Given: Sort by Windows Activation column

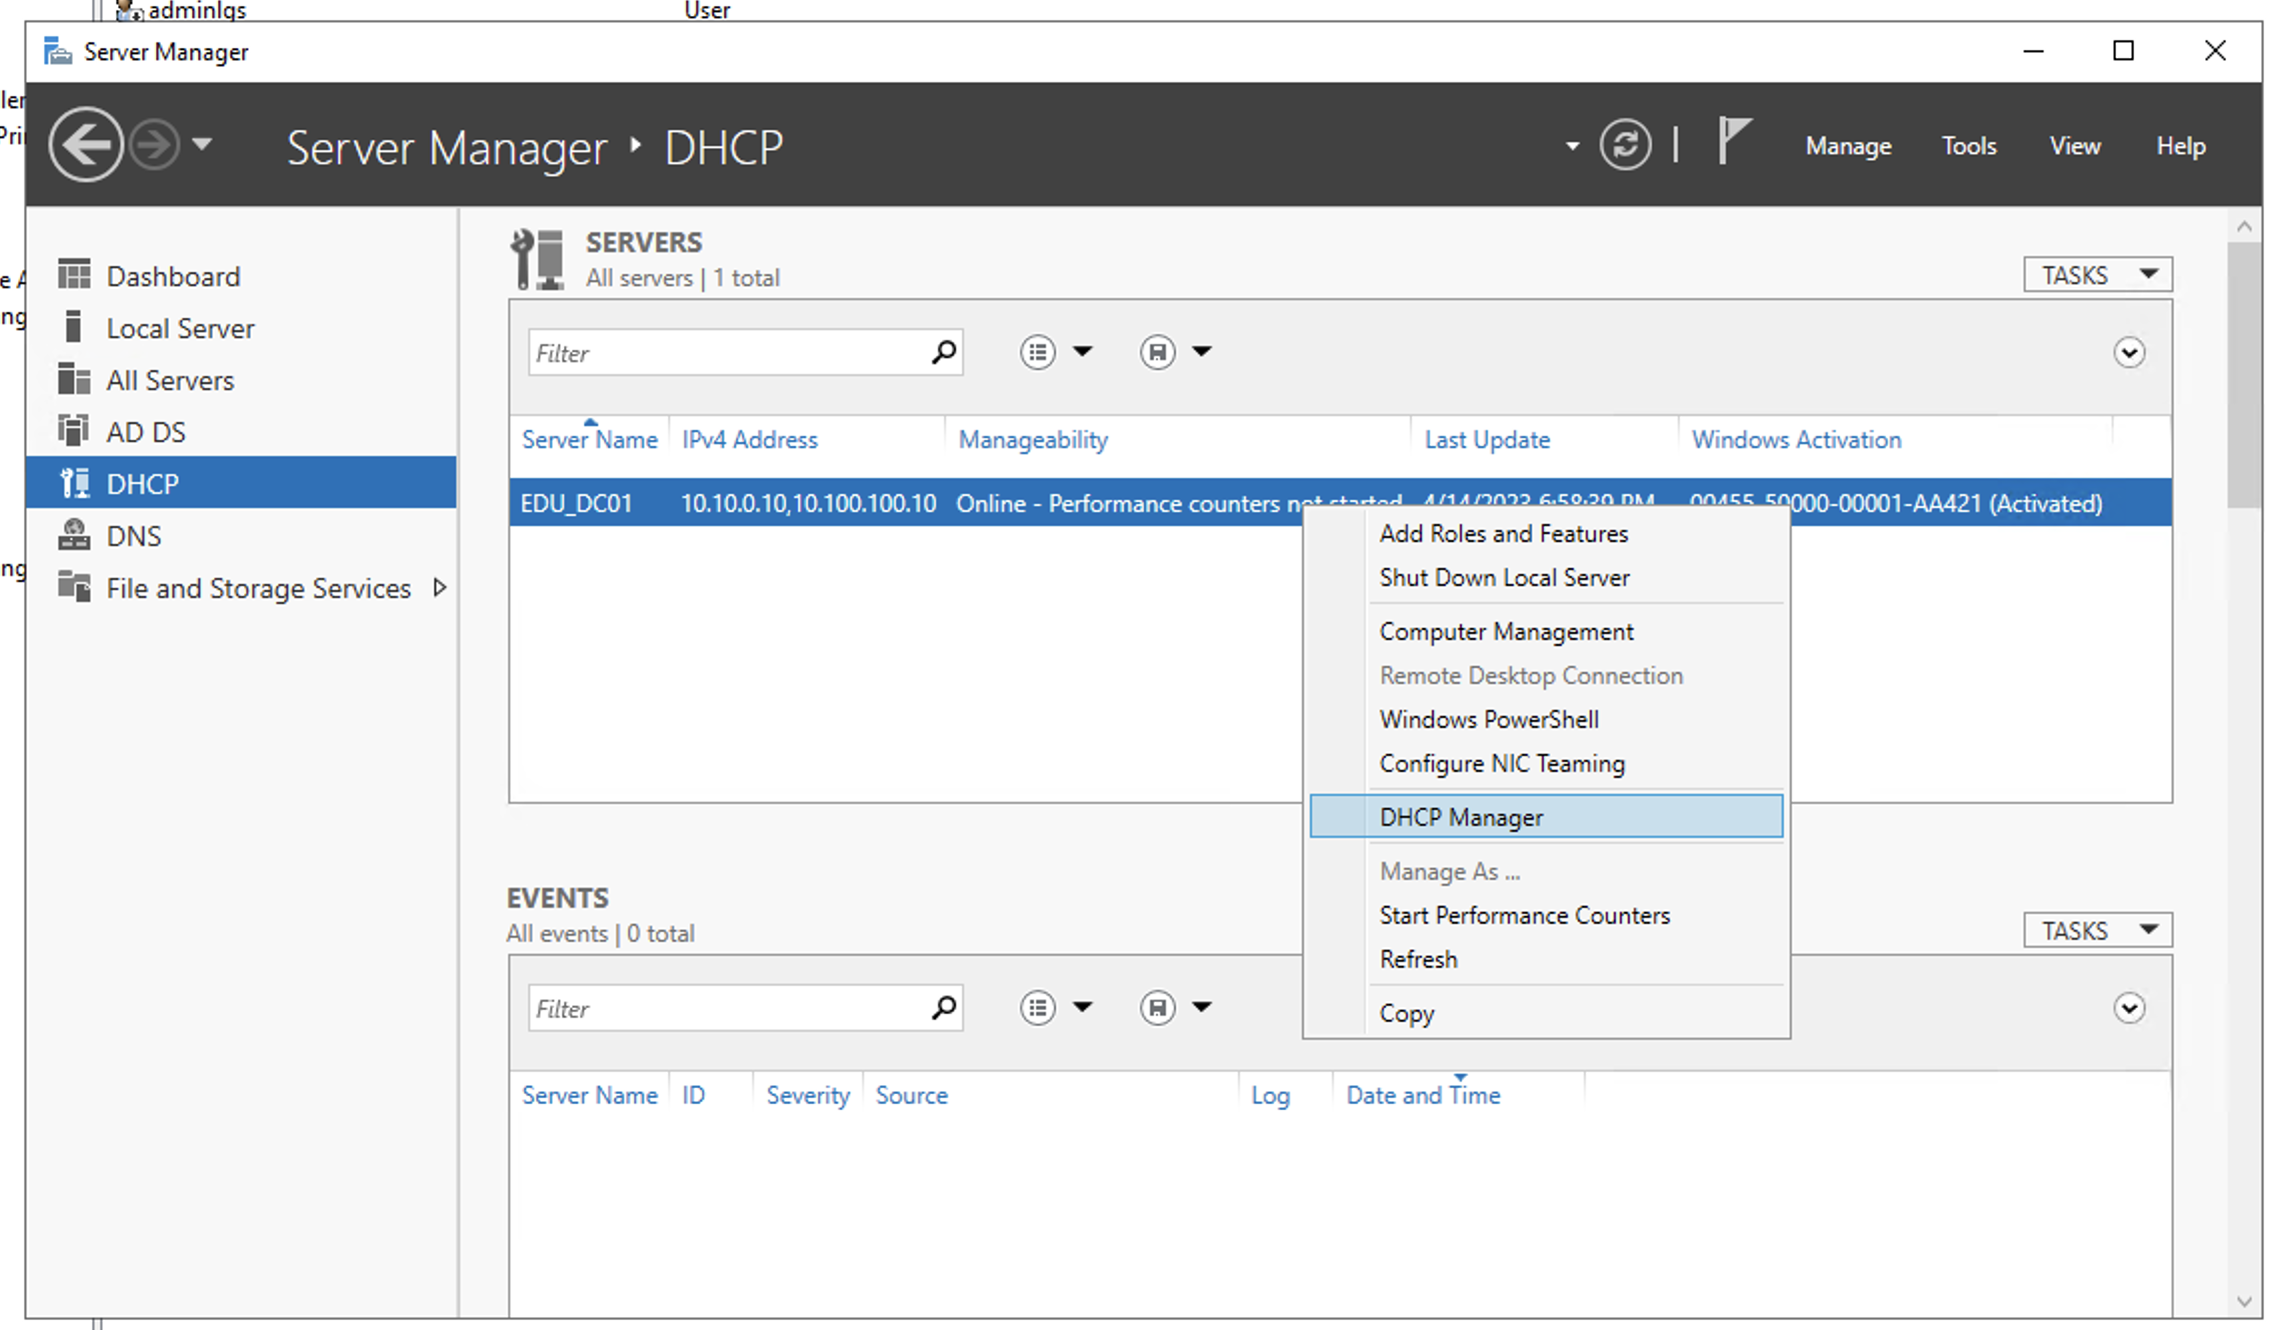Looking at the screenshot, I should (x=1796, y=440).
